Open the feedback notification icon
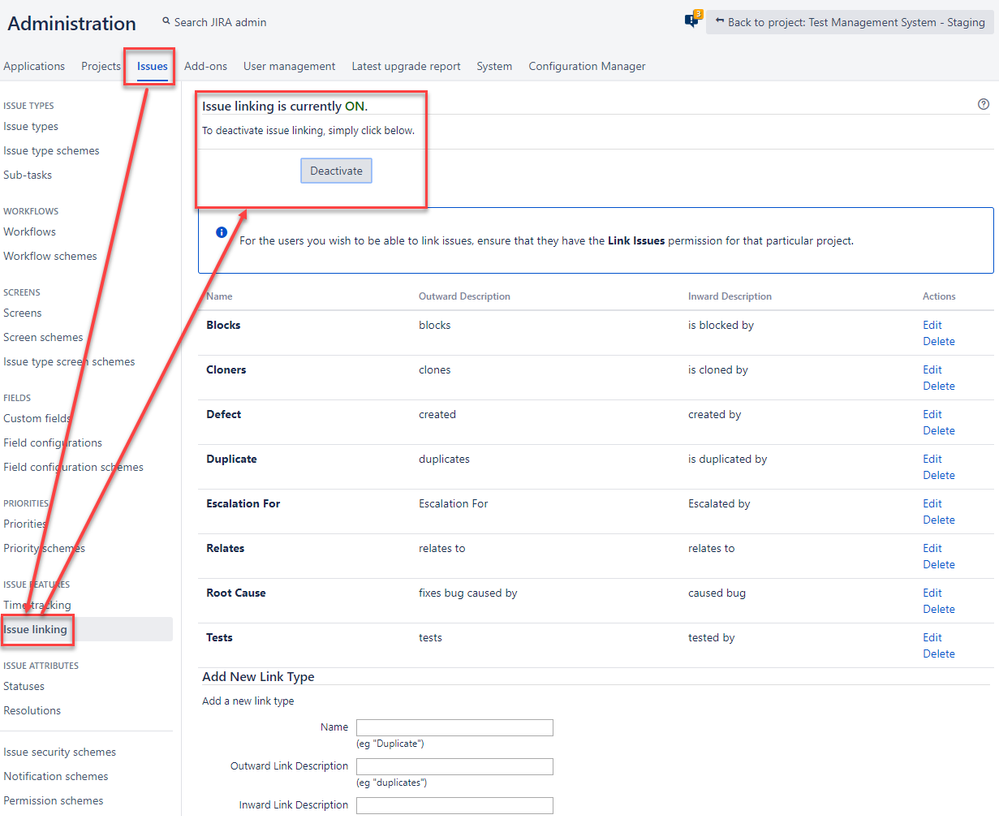Image resolution: width=999 pixels, height=816 pixels. tap(693, 19)
